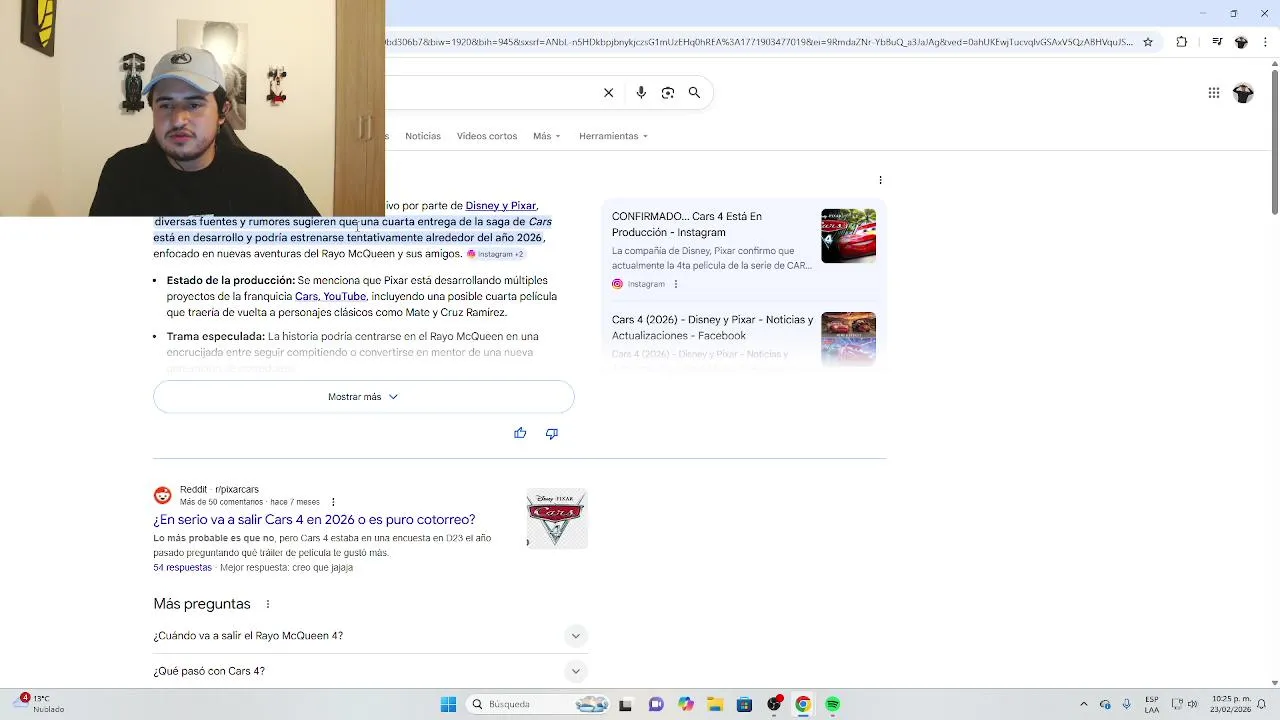Open three-dot menu beside Instagram source

tap(675, 284)
